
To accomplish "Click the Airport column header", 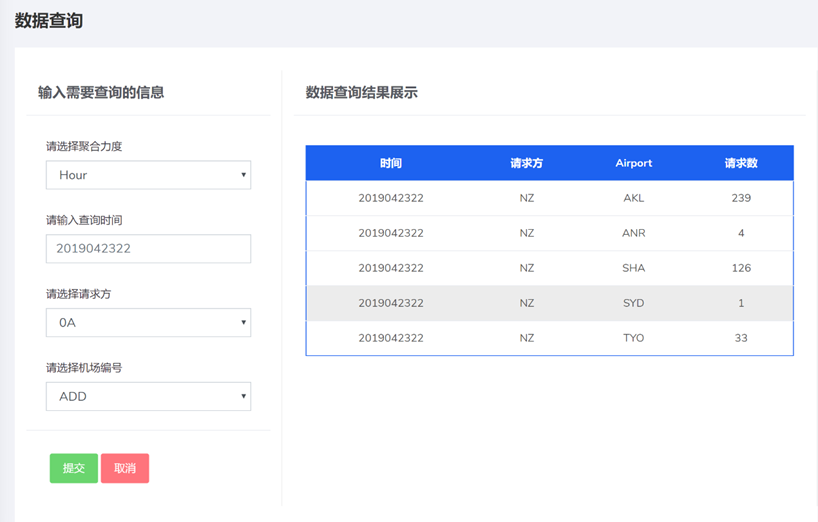I will (x=634, y=163).
